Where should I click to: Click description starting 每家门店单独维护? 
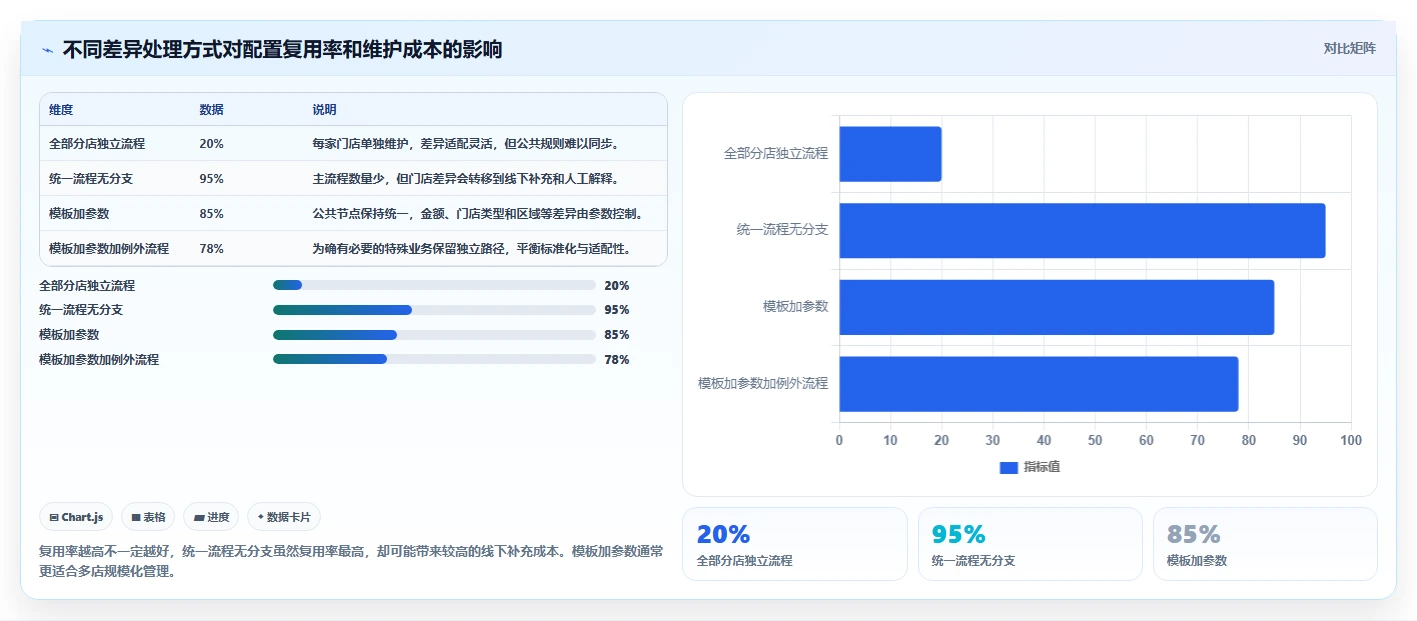point(468,144)
